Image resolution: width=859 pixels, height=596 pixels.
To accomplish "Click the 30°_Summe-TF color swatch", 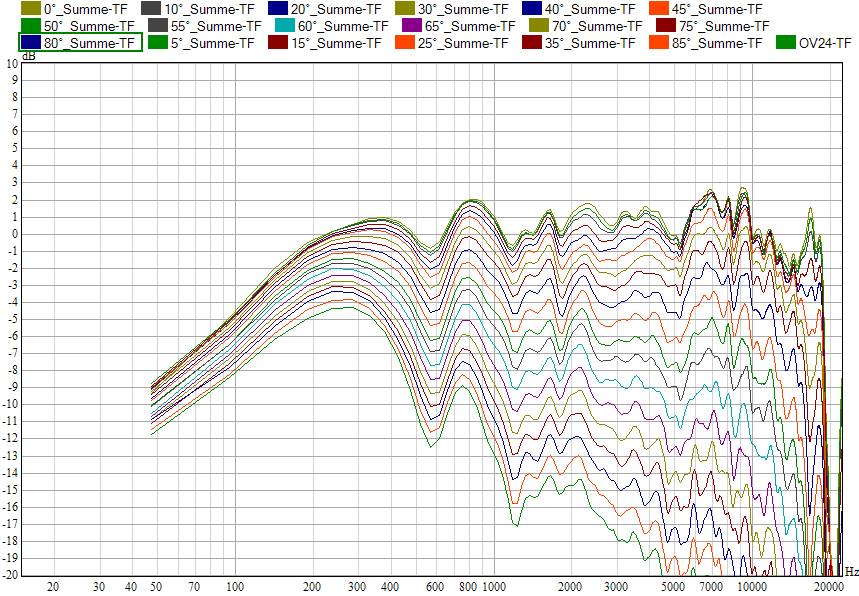I will 405,9.
